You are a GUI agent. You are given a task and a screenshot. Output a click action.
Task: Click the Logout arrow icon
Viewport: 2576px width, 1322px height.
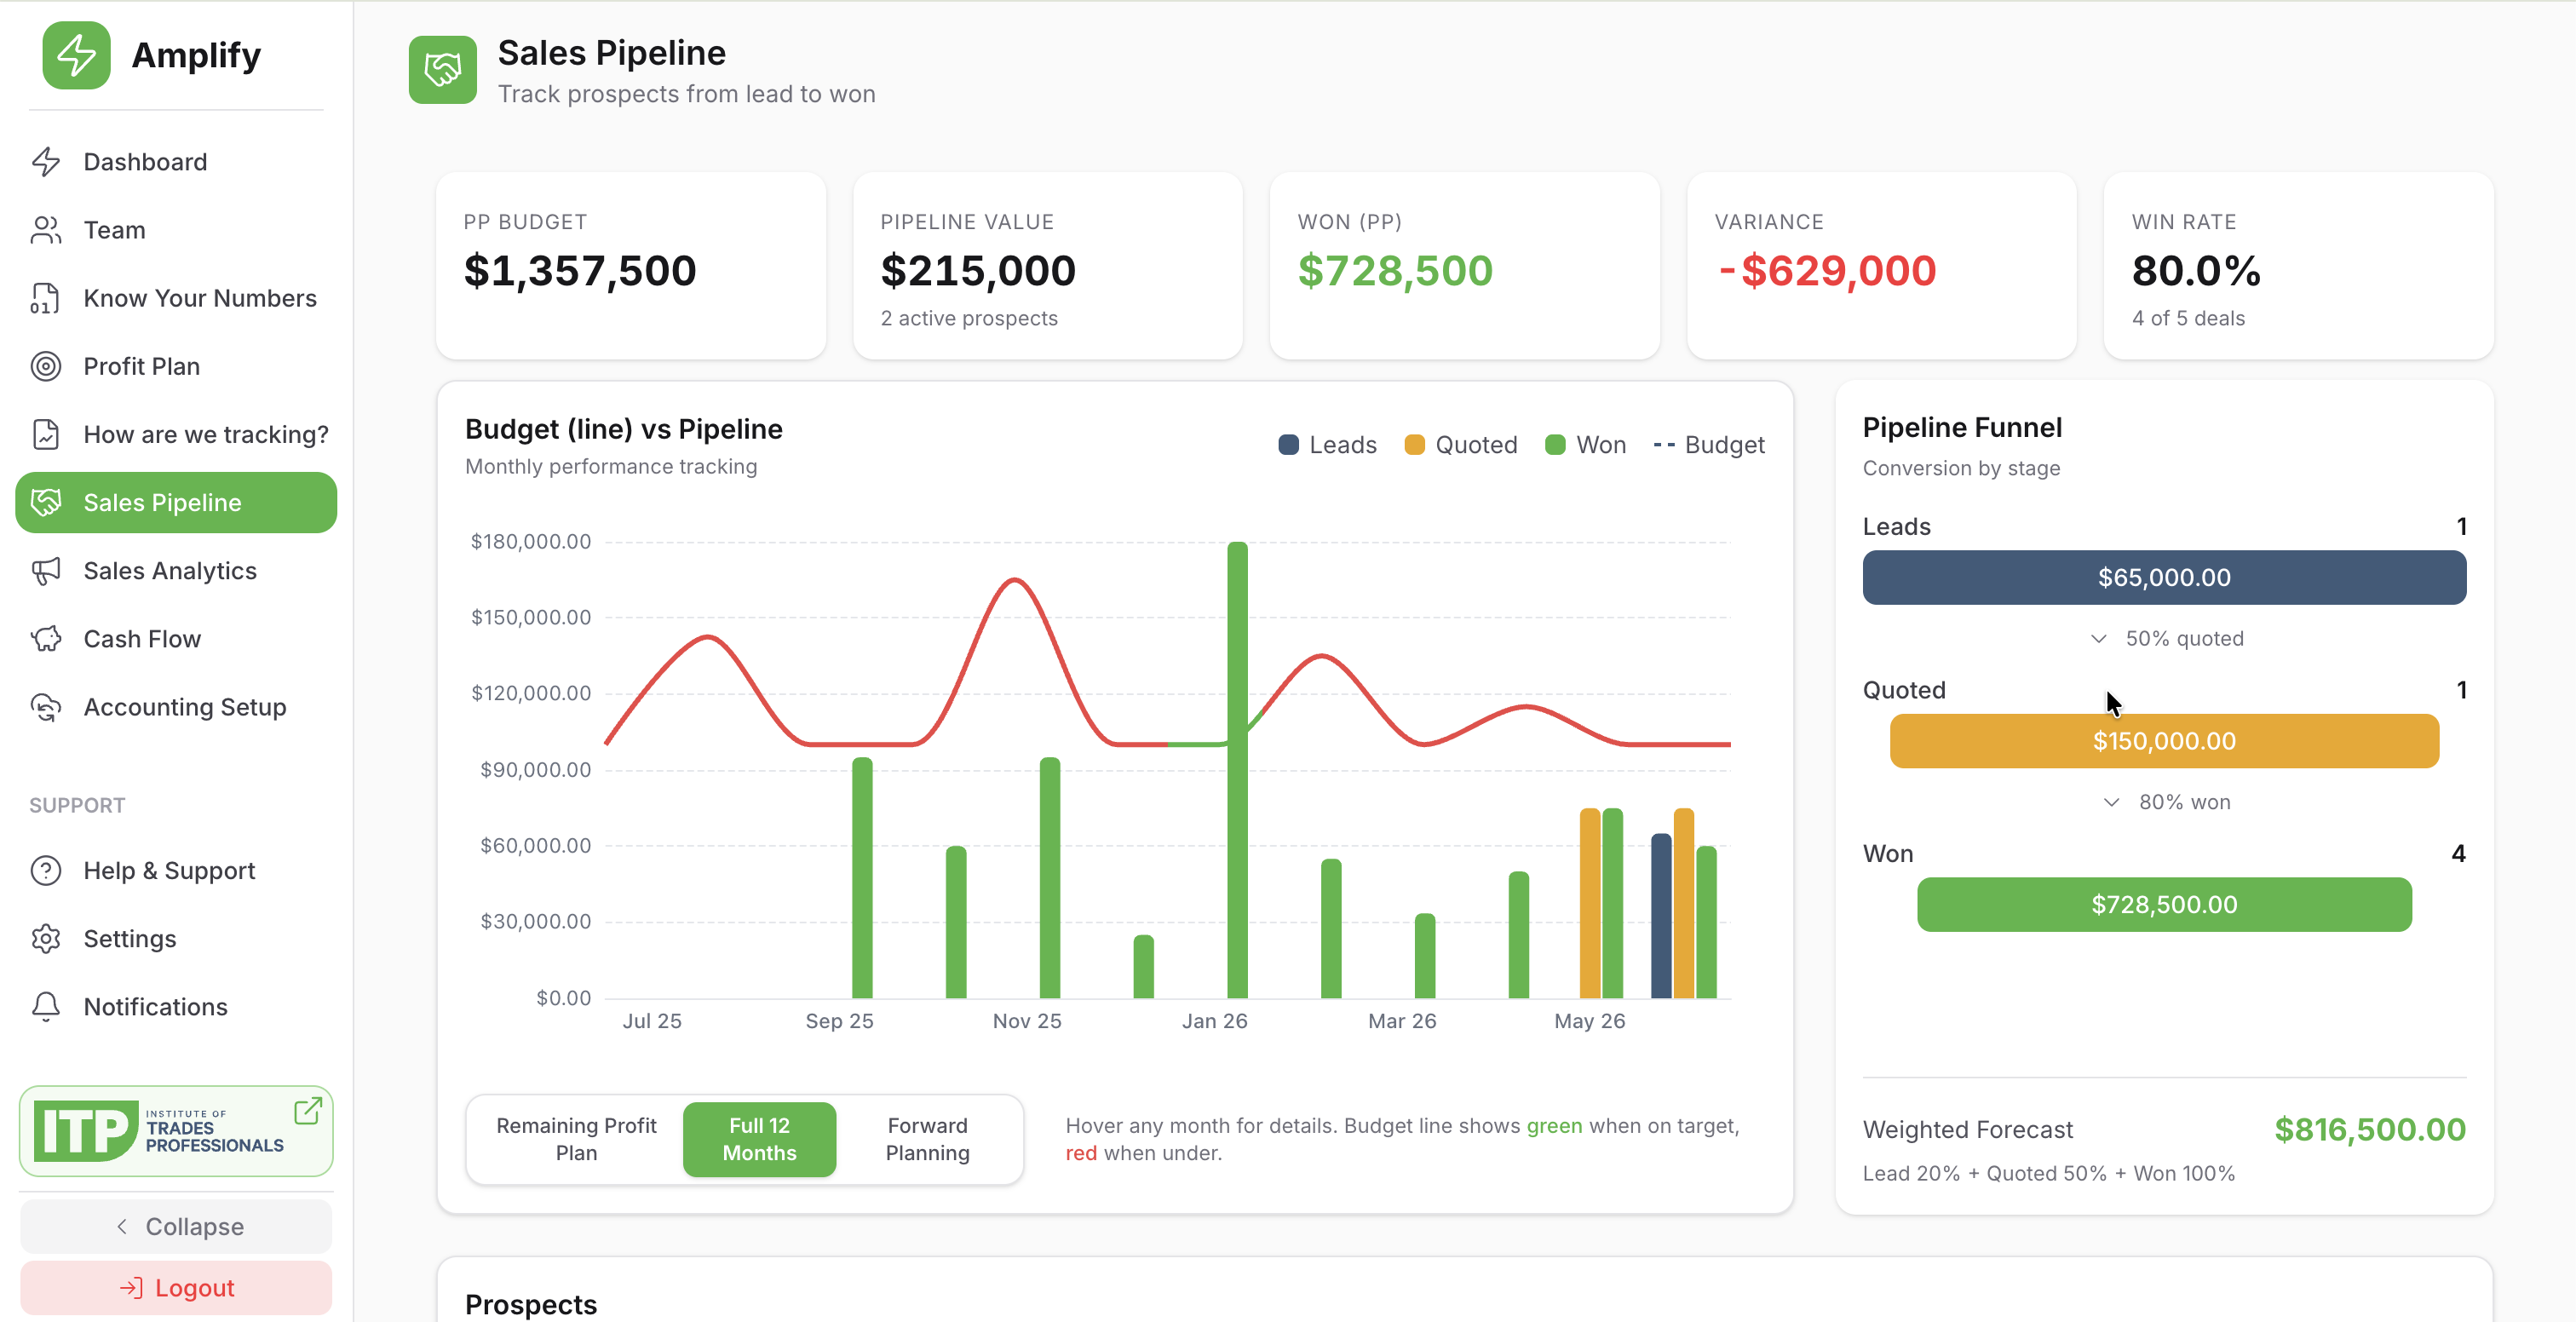(131, 1288)
